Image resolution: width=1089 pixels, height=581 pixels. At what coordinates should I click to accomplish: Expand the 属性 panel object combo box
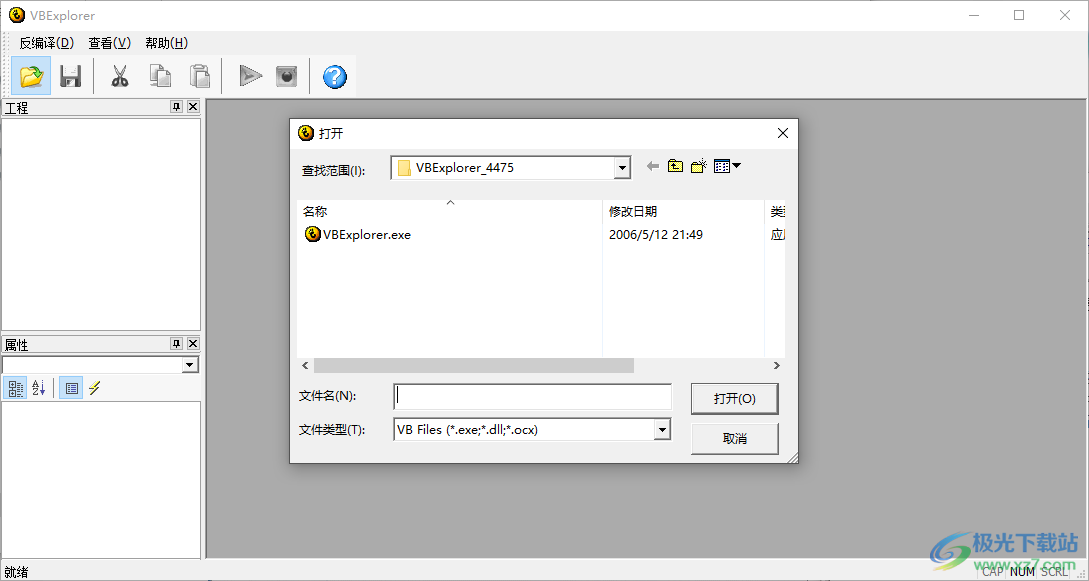click(190, 365)
